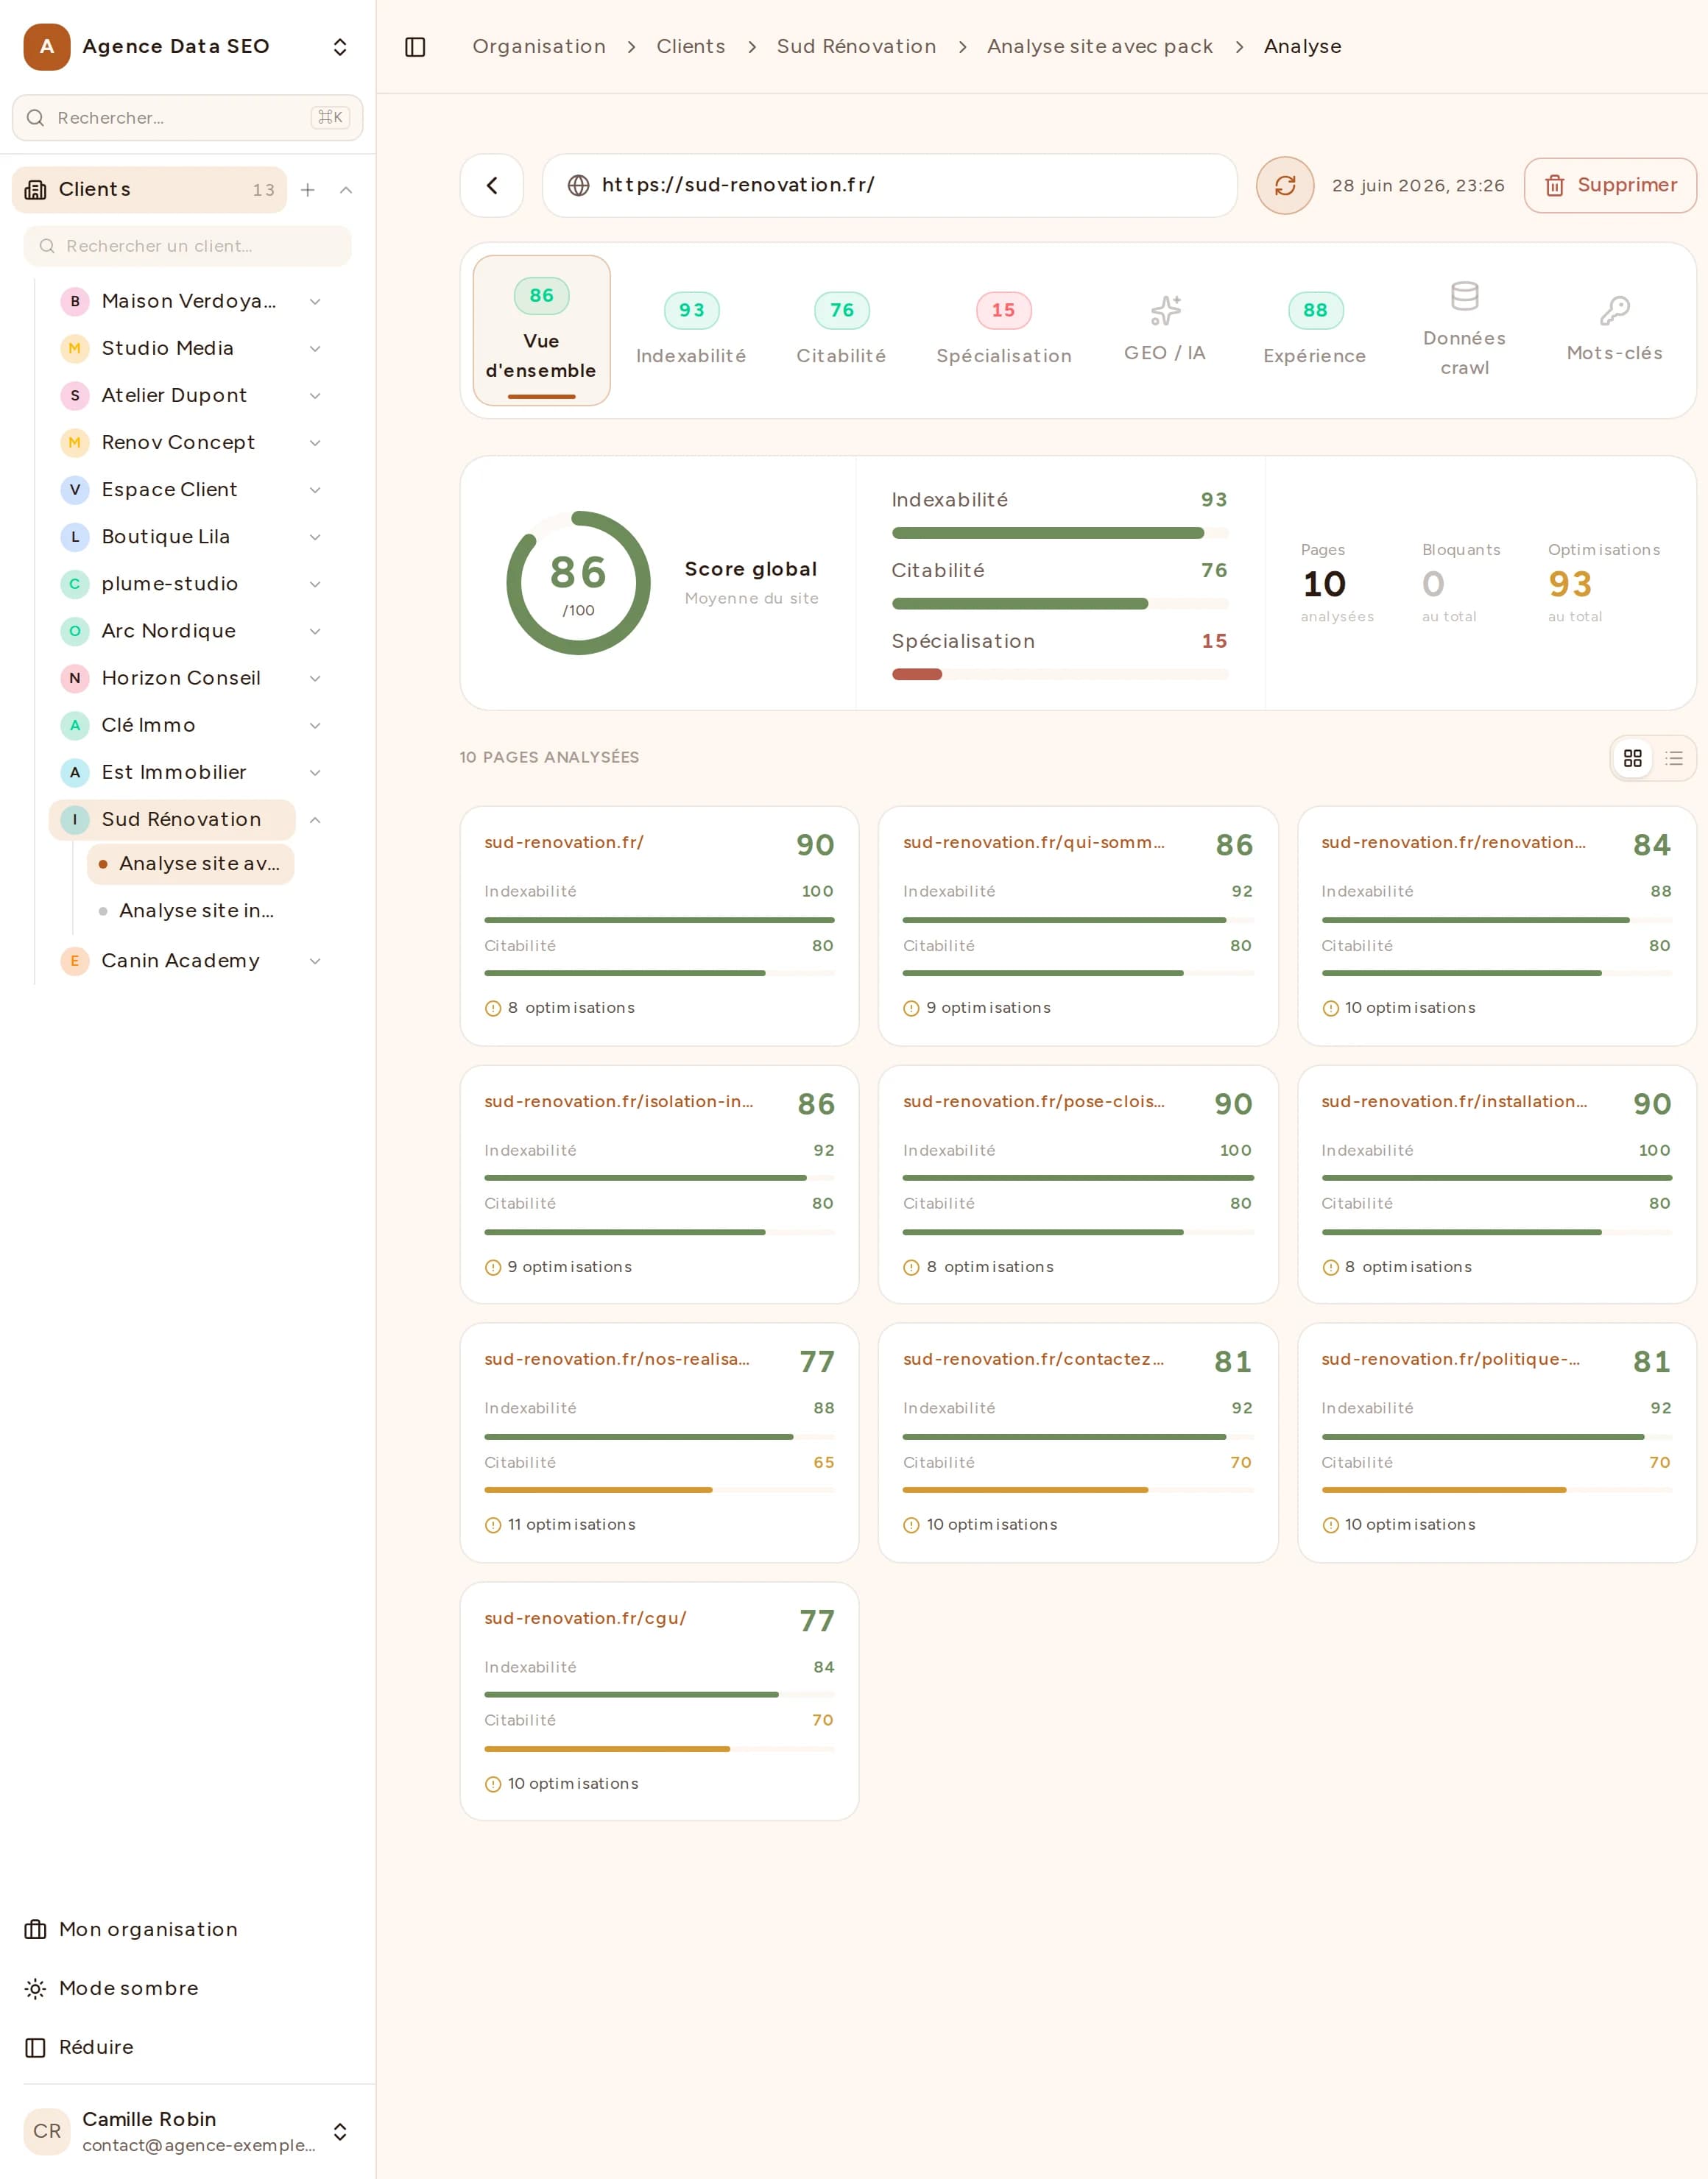
Task: Click the Données crawl database icon
Action: [x=1464, y=296]
